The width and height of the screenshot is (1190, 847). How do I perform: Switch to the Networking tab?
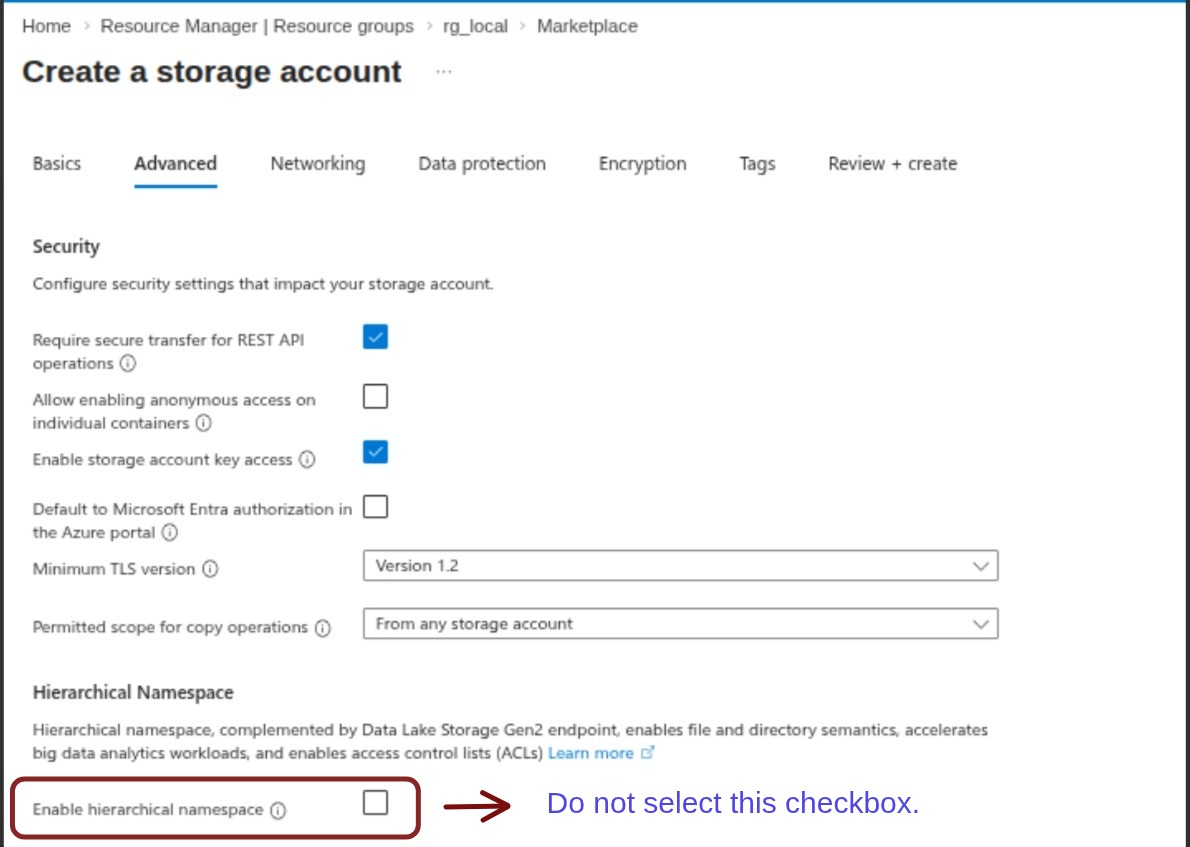[x=317, y=164]
